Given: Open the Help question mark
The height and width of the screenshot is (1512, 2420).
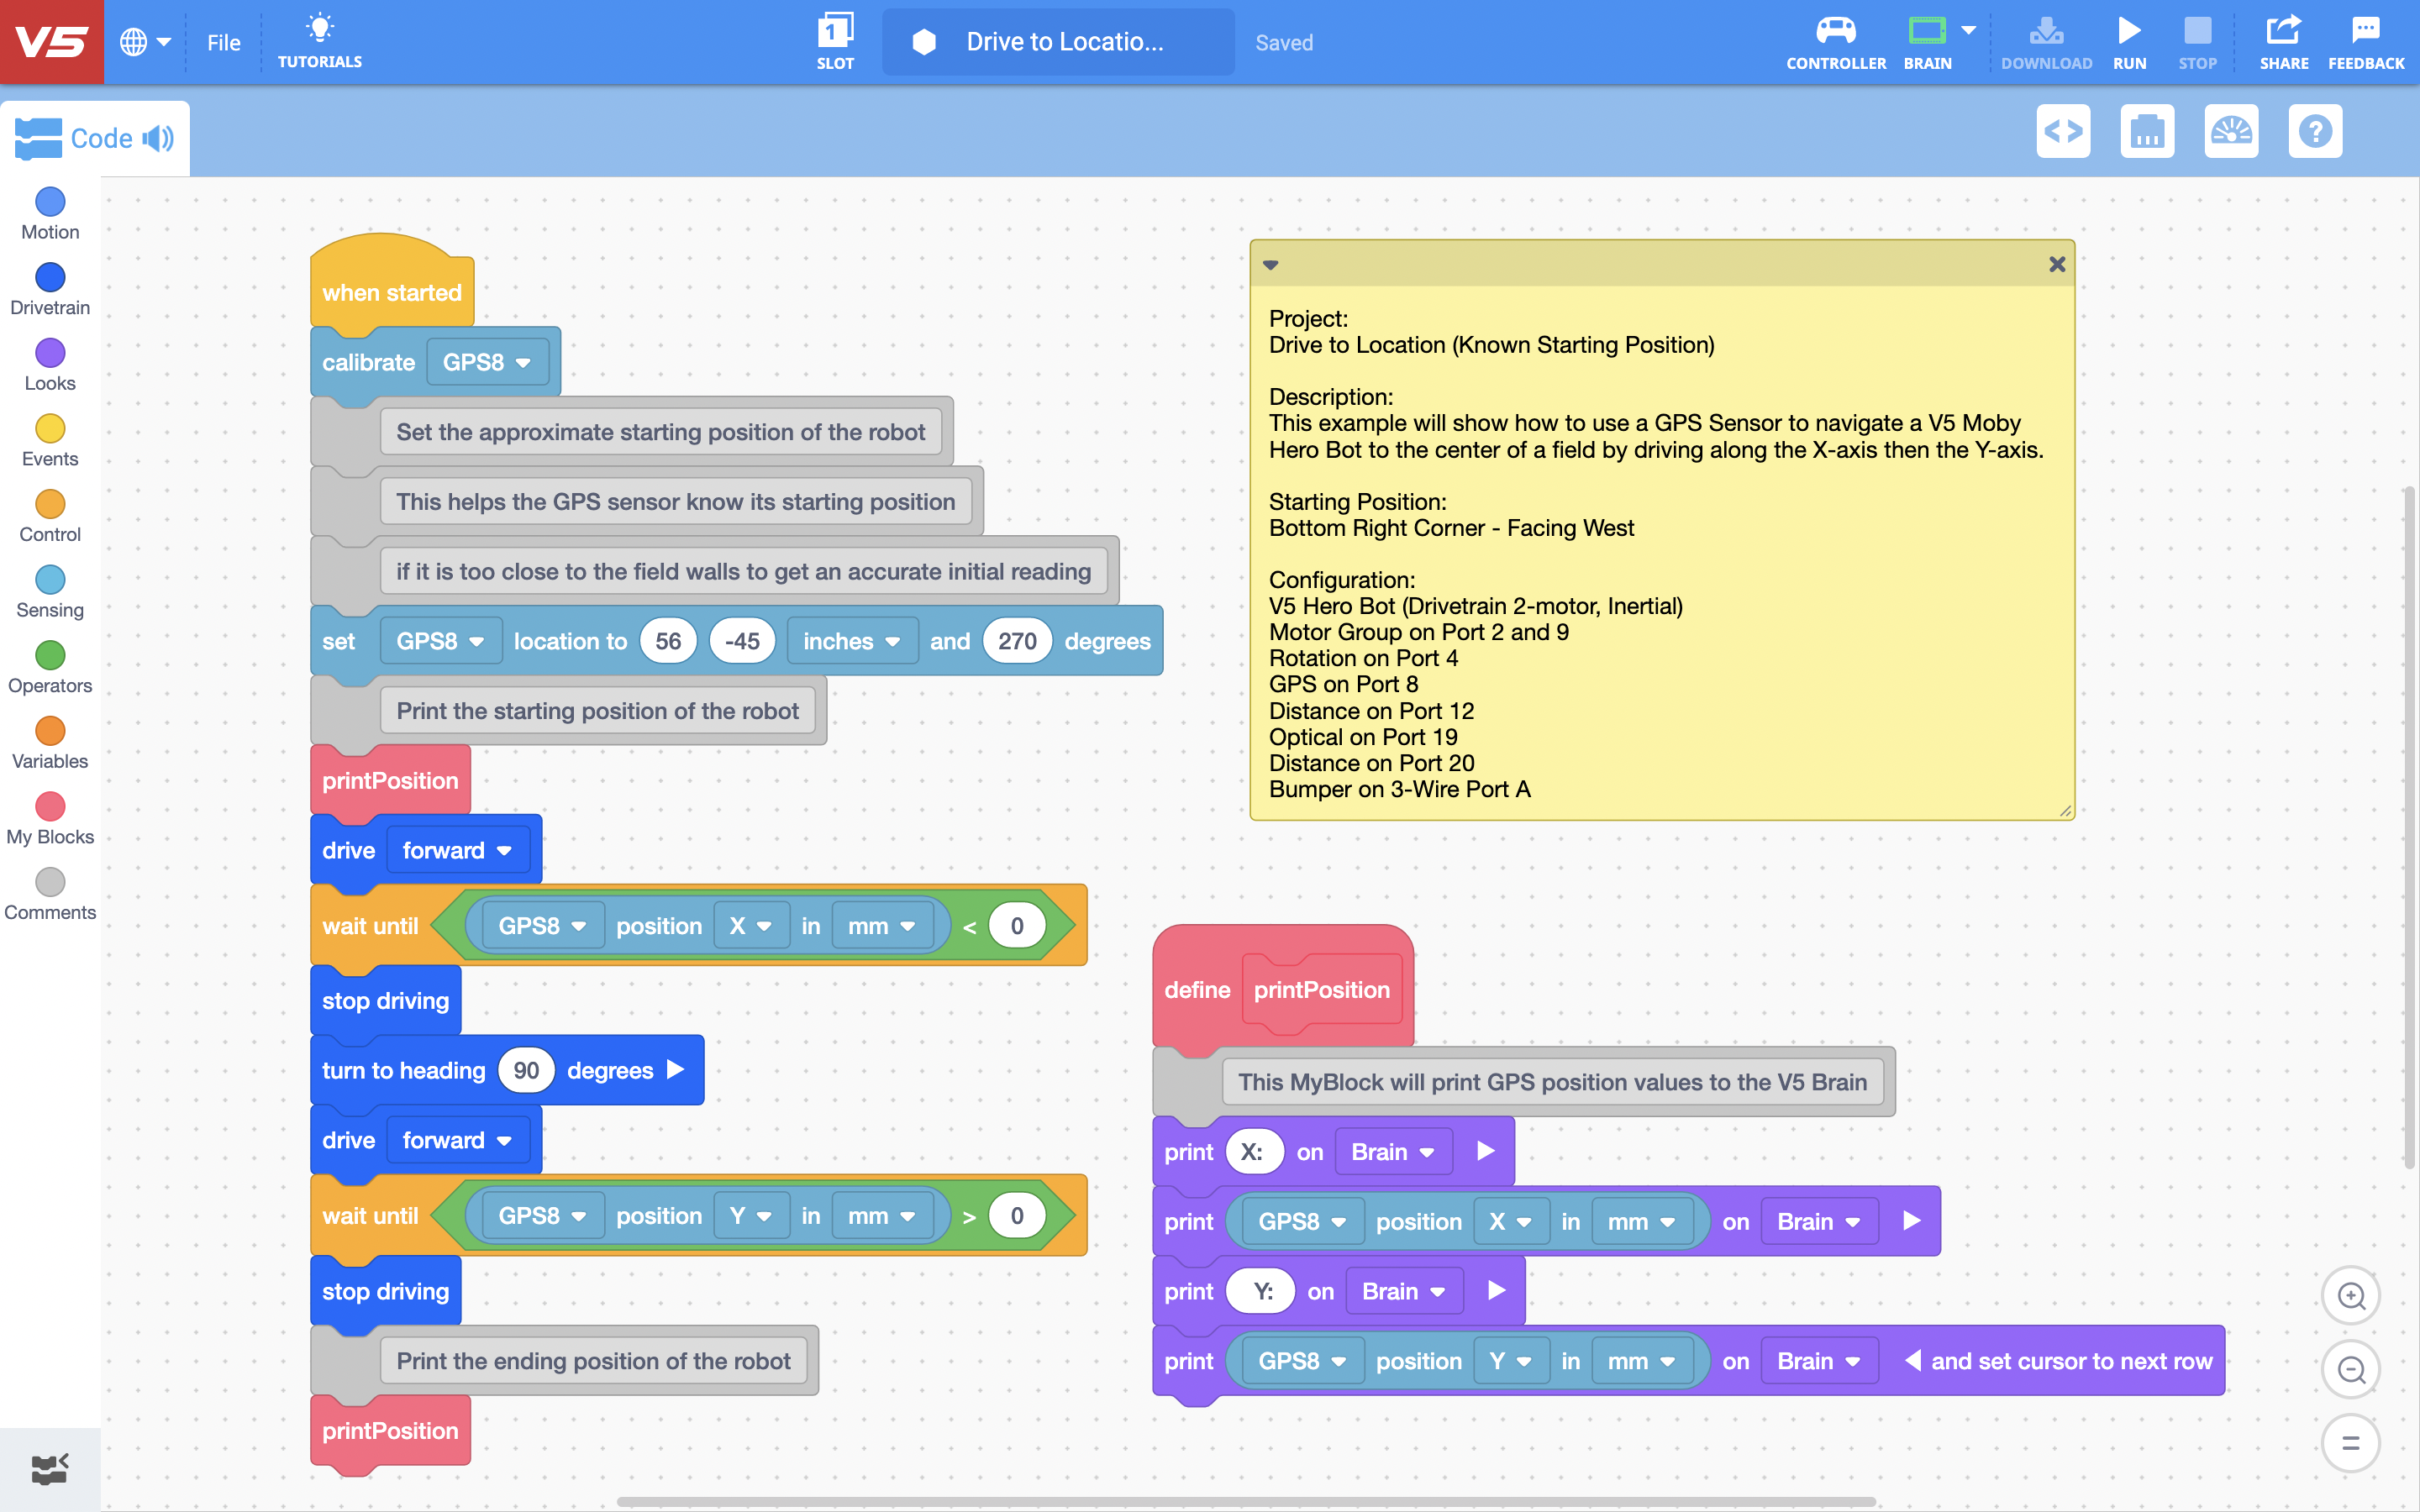Looking at the screenshot, I should point(2315,131).
